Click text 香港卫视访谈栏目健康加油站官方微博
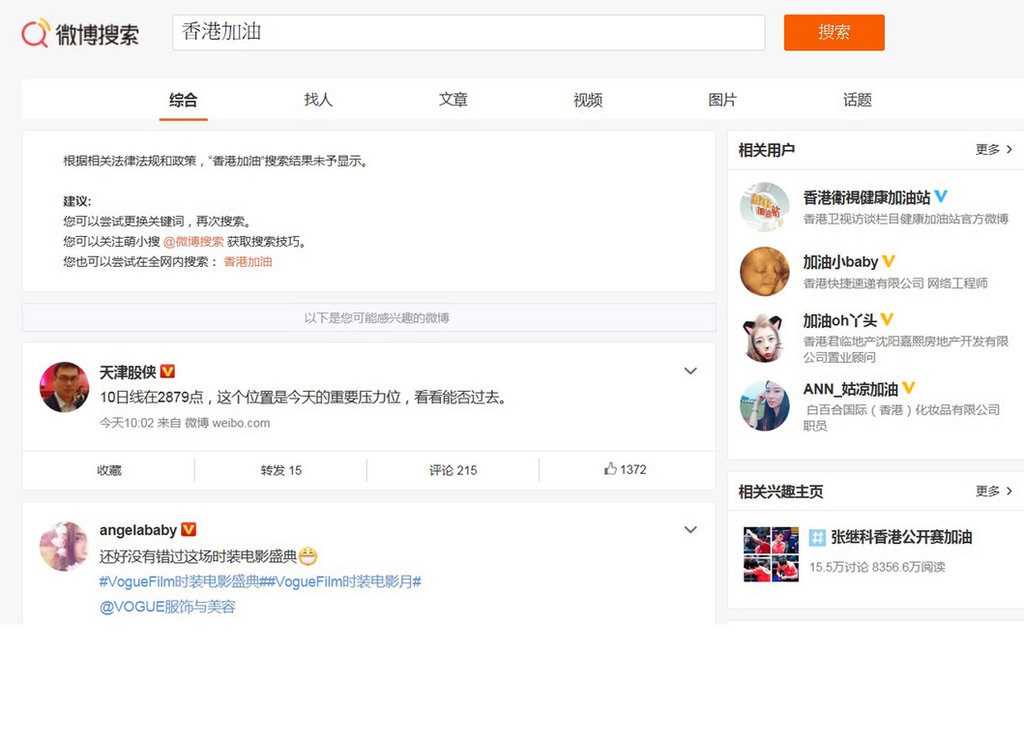The height and width of the screenshot is (743, 1024). tap(906, 219)
